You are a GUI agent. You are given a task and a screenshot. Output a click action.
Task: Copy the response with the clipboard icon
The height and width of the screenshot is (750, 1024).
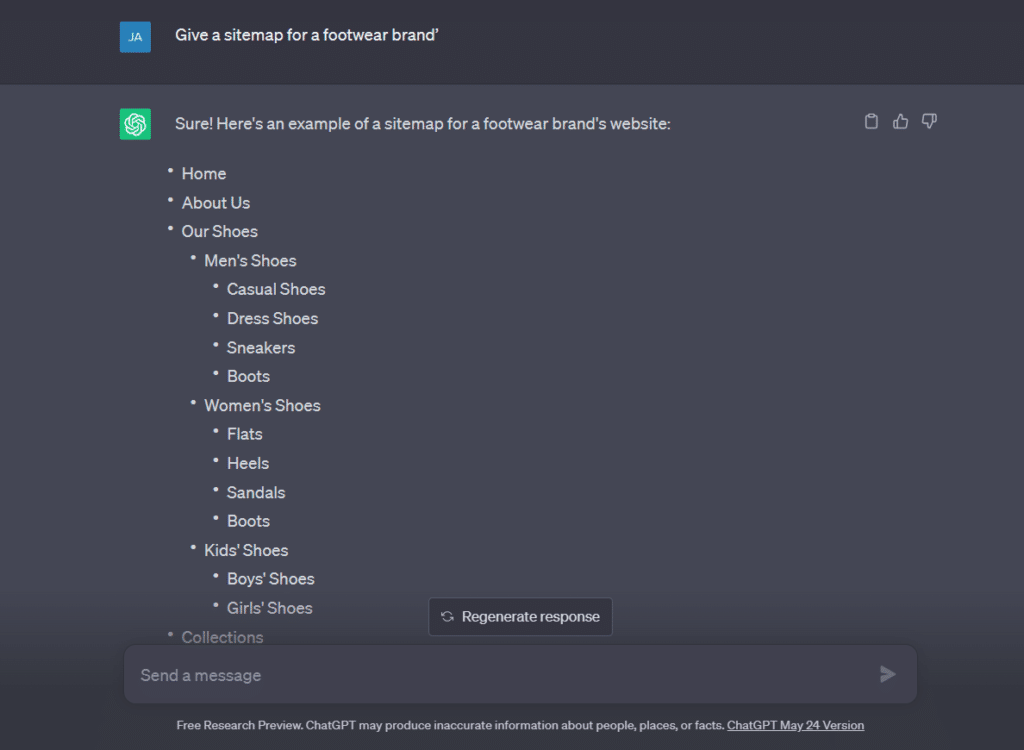tap(871, 122)
